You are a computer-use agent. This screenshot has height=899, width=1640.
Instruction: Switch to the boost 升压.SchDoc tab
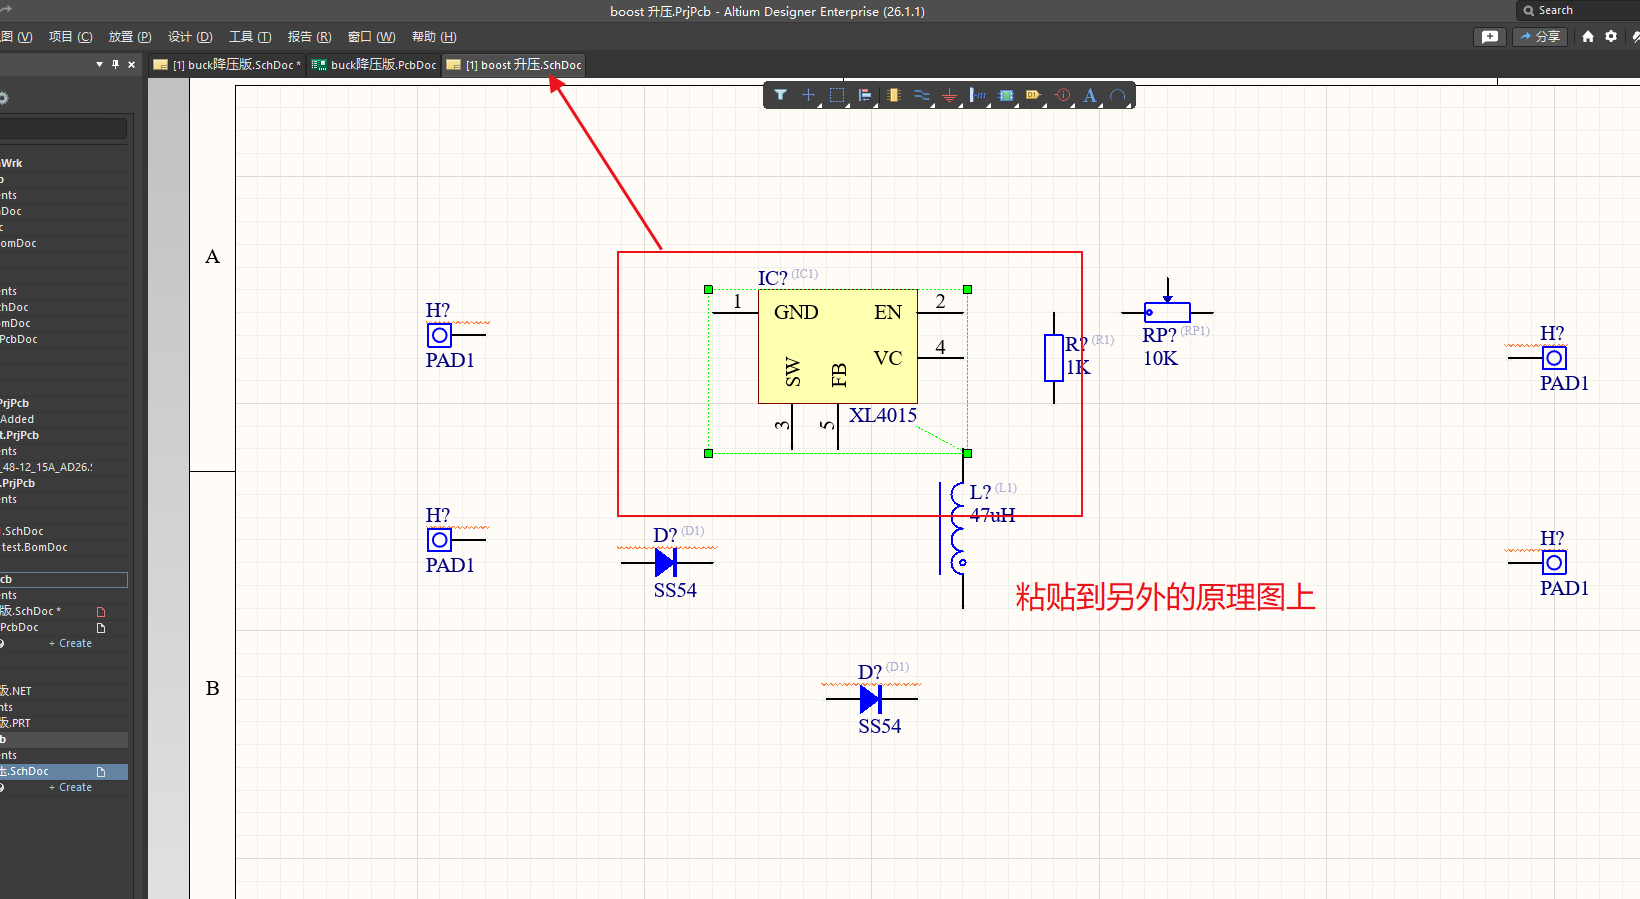pos(514,65)
